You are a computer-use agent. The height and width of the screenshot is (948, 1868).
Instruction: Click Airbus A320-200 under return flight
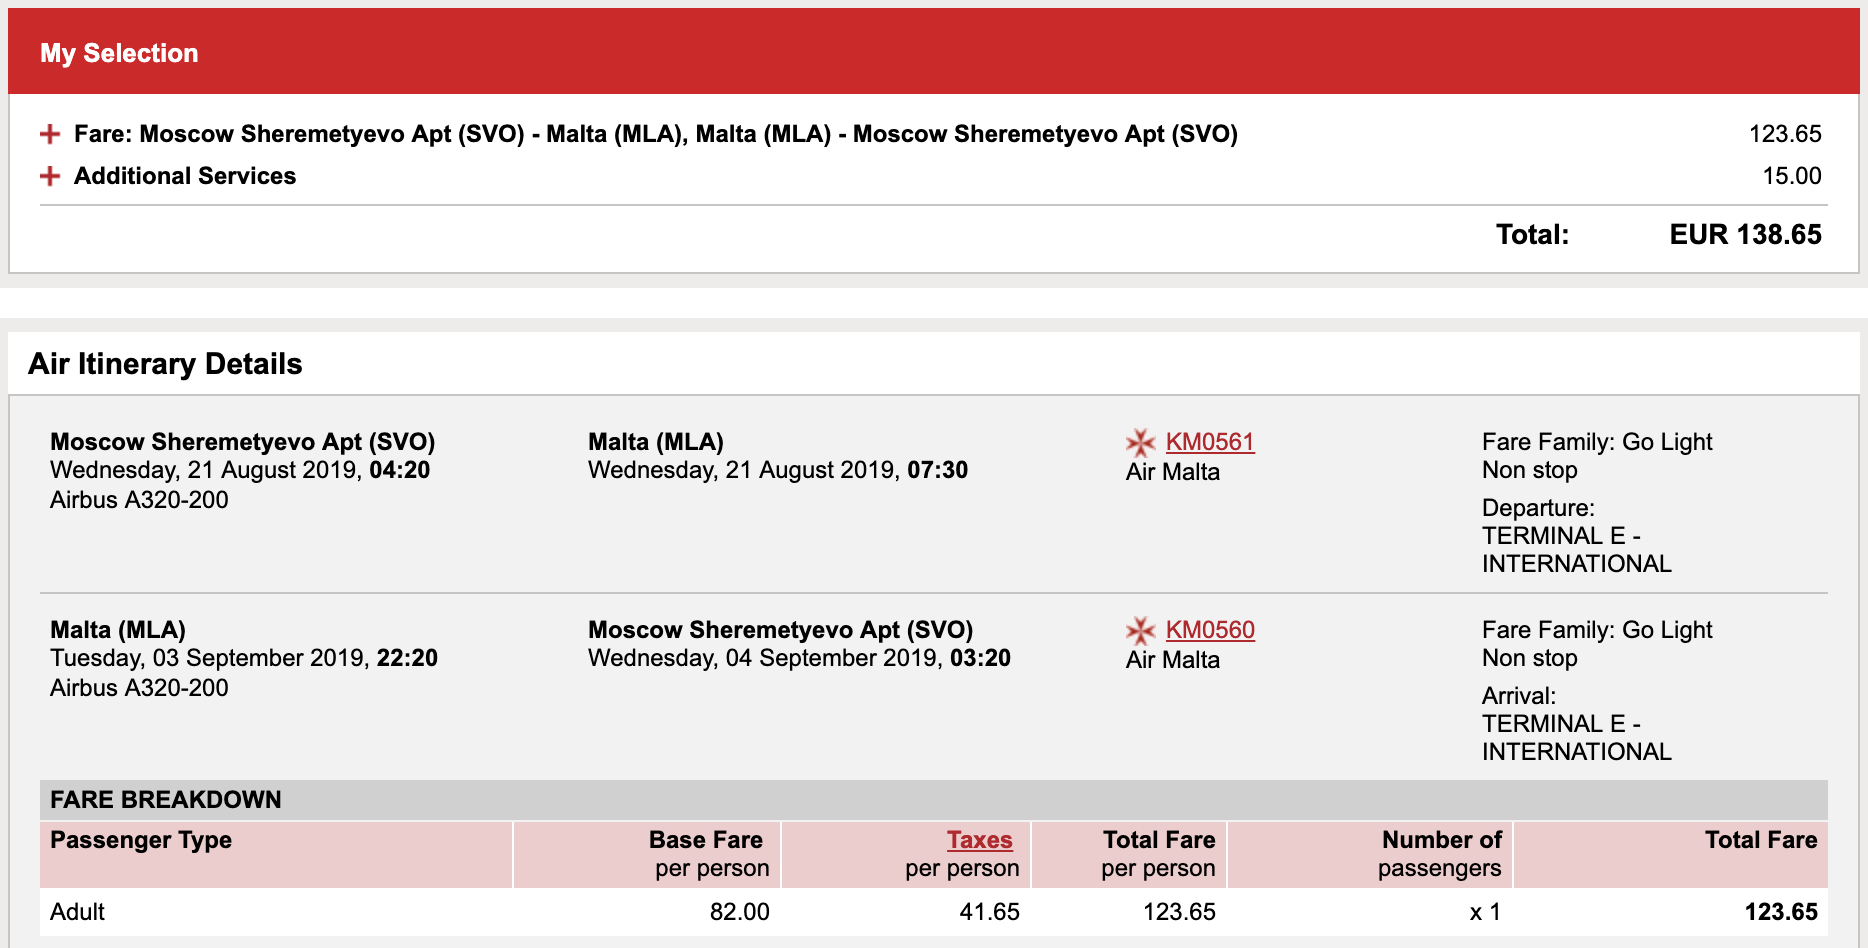tap(139, 688)
